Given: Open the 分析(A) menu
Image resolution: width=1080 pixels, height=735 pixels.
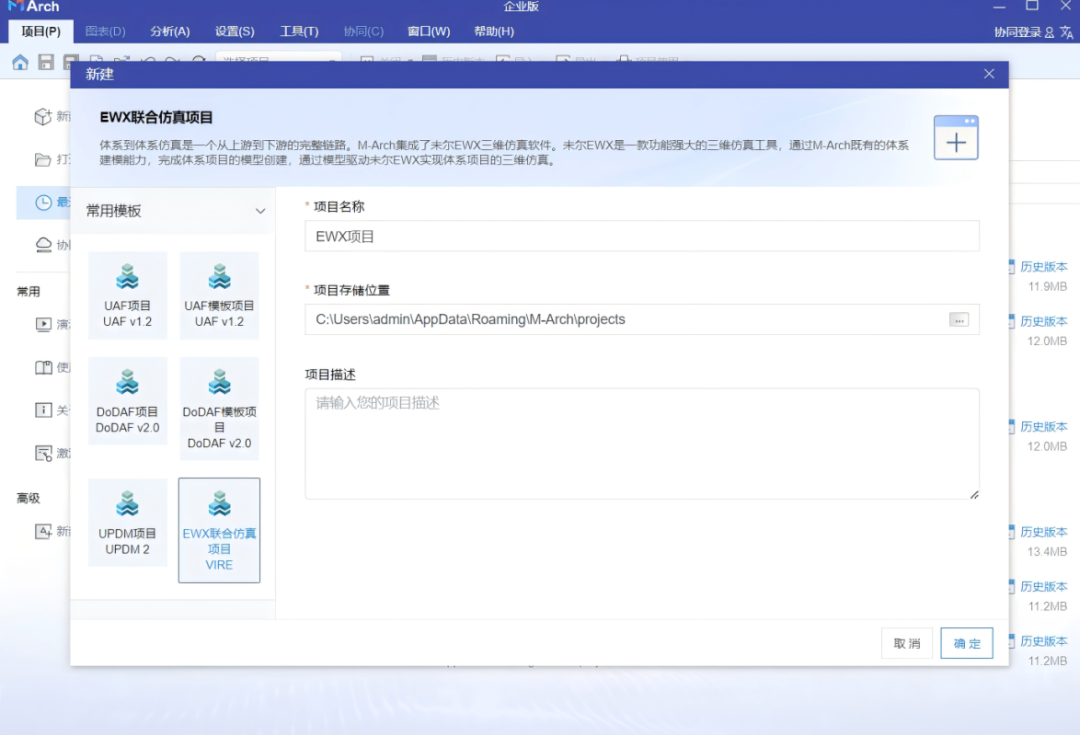Looking at the screenshot, I should (x=169, y=32).
